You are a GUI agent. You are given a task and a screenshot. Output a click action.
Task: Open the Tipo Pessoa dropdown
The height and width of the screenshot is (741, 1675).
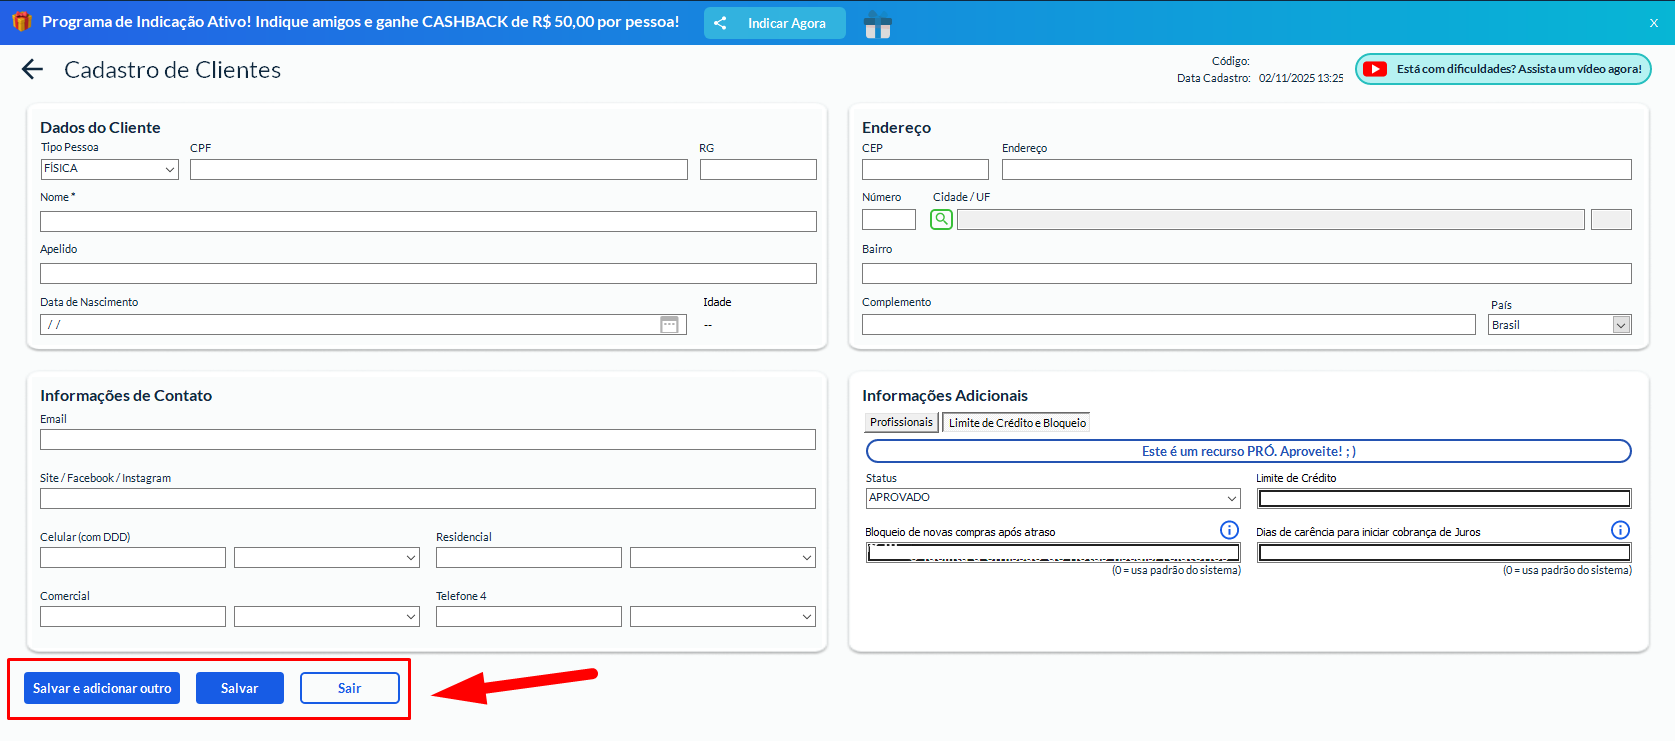point(109,169)
